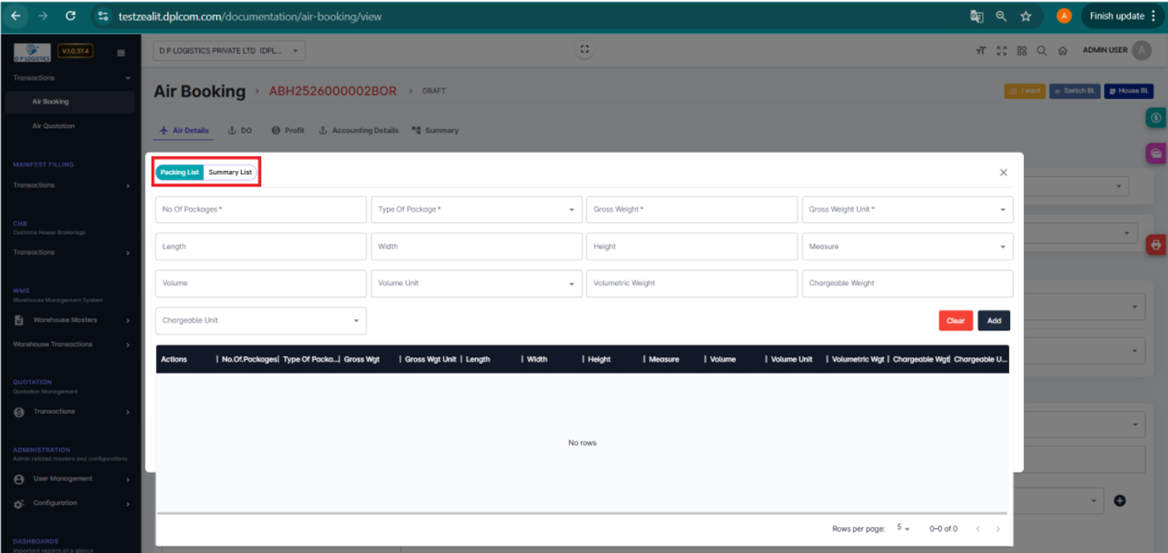Bookmark page with the star icon
This screenshot has width=1168, height=553.
click(x=1026, y=16)
